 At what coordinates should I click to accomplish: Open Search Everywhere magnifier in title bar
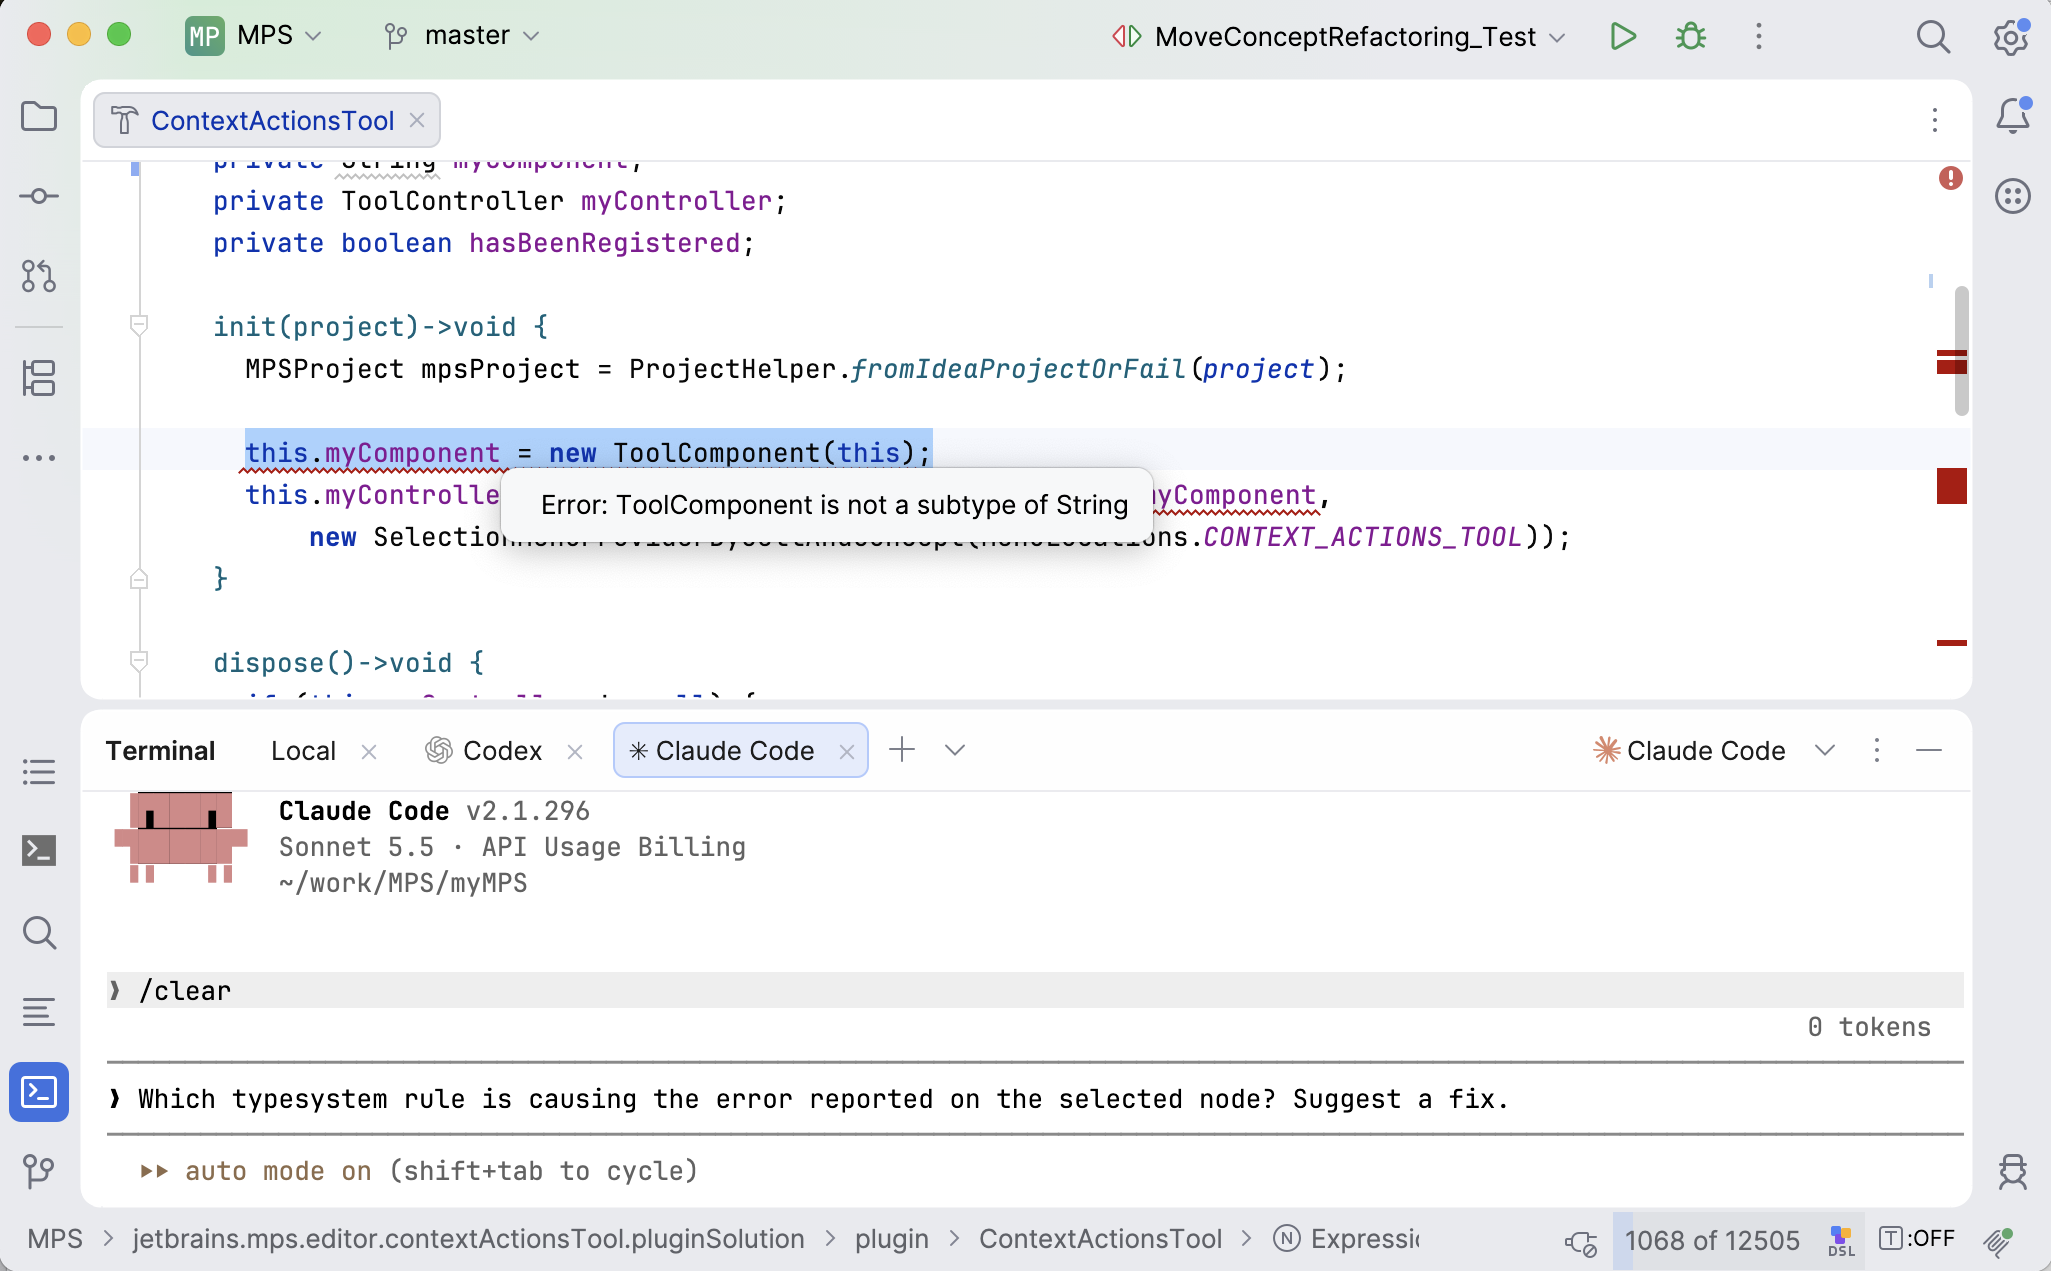pos(1933,37)
